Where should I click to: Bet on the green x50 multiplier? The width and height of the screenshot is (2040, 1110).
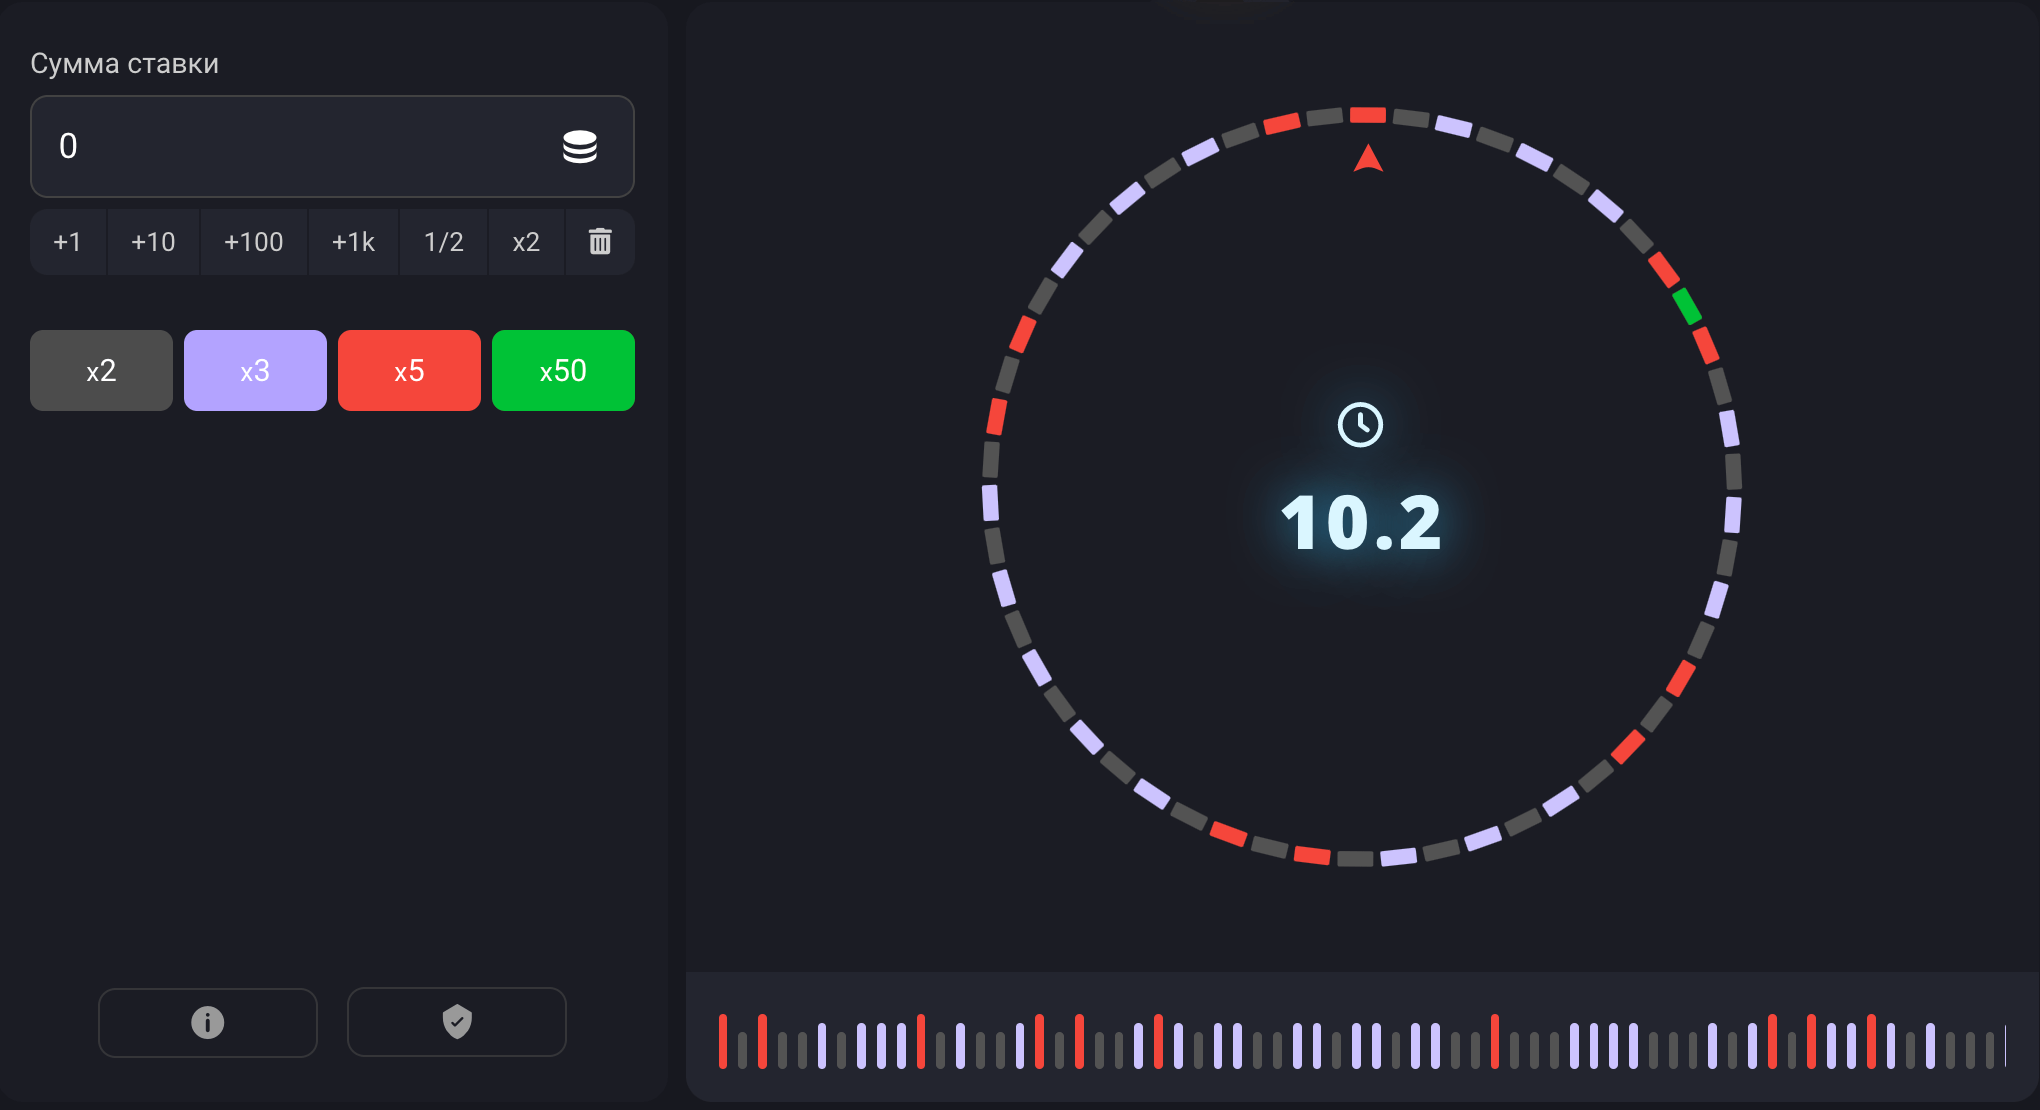click(563, 371)
